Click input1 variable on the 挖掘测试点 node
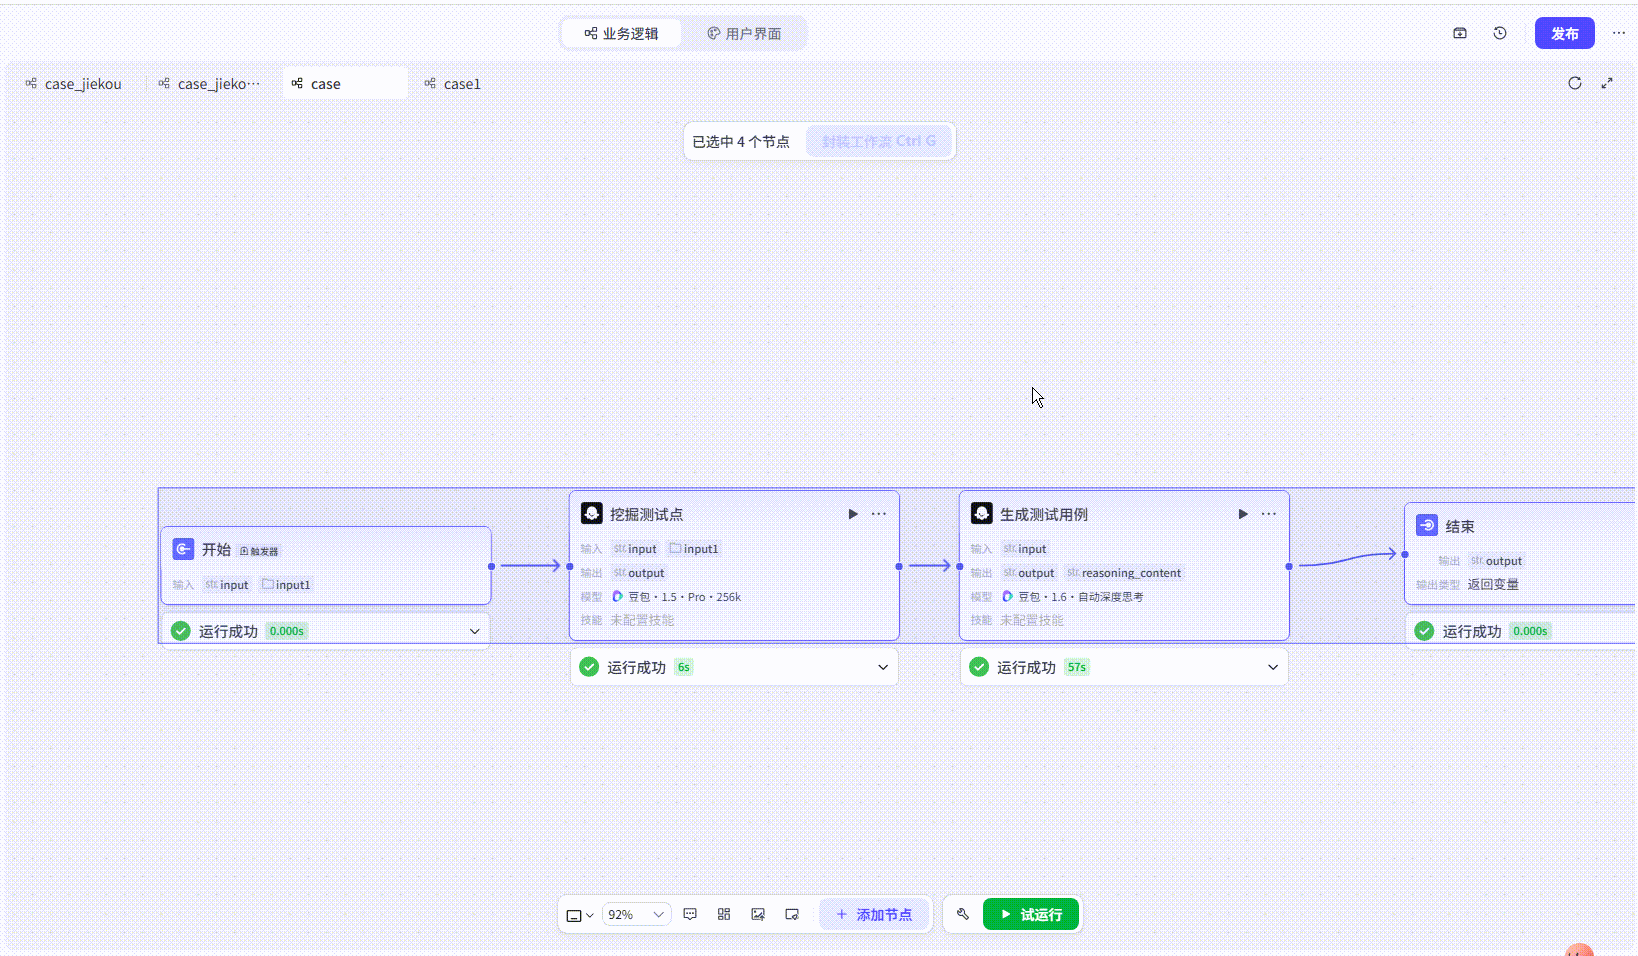 click(694, 549)
